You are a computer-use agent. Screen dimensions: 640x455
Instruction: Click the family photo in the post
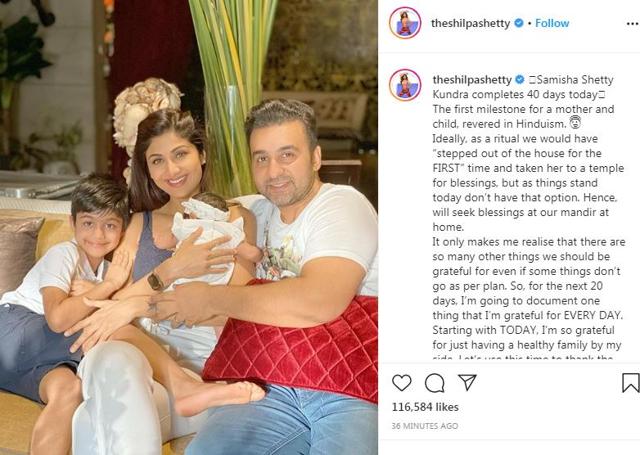189,227
